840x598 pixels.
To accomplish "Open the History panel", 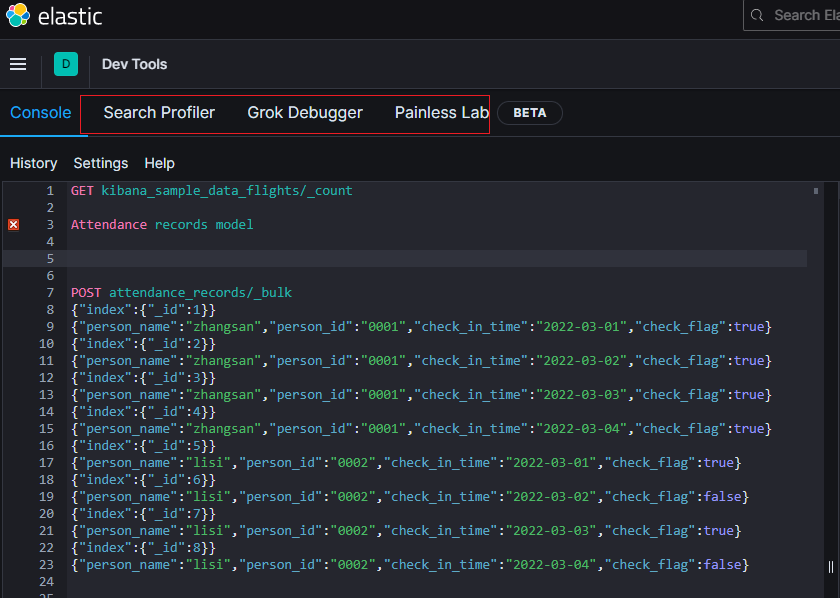I will click(x=33, y=163).
